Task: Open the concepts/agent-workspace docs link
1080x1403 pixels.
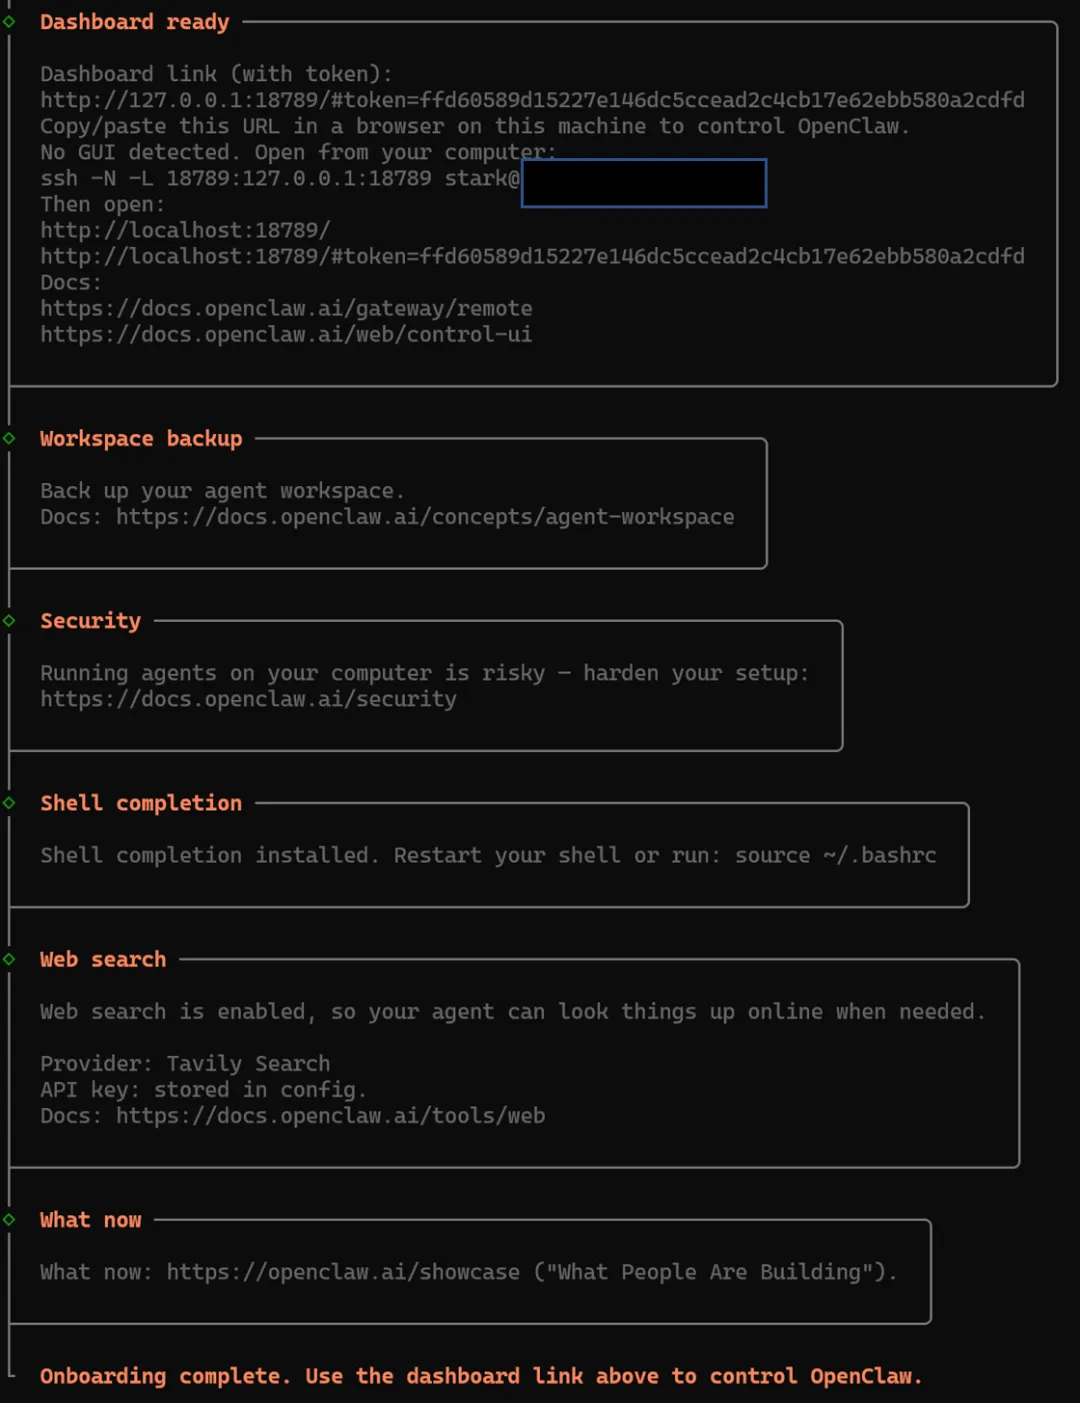Action: click(x=425, y=517)
